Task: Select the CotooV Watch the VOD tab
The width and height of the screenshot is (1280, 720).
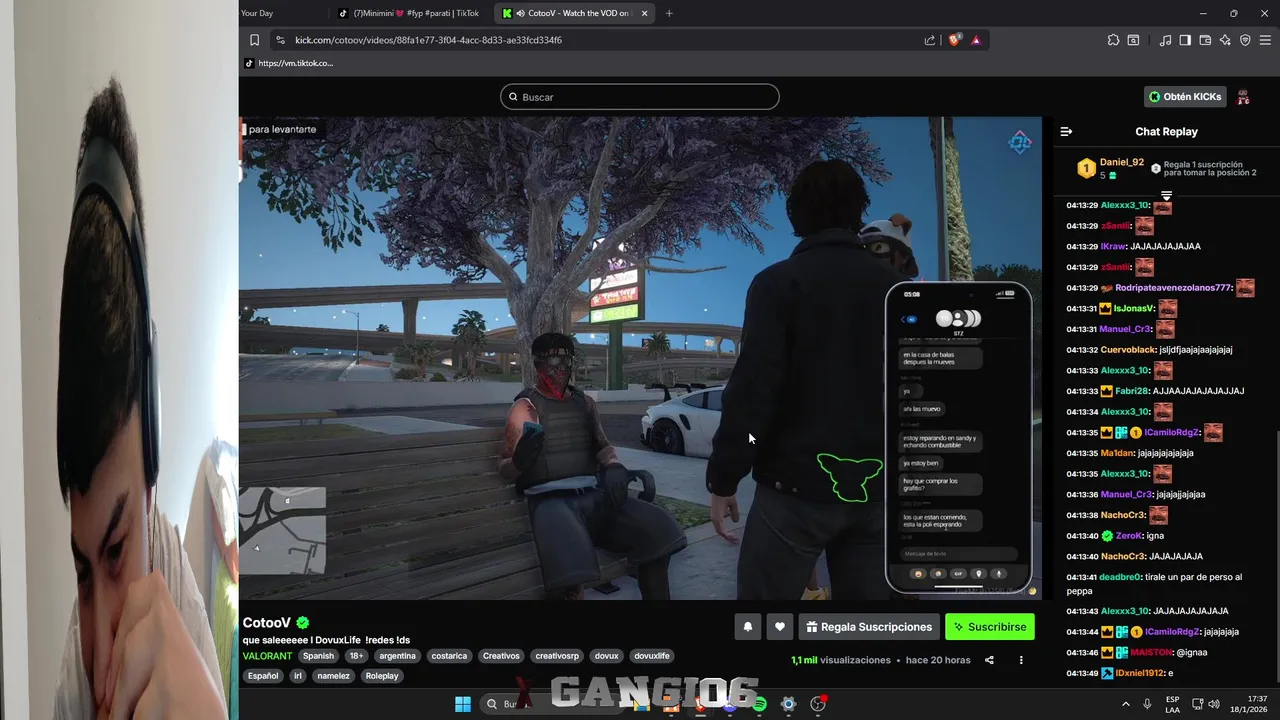Action: point(575,13)
